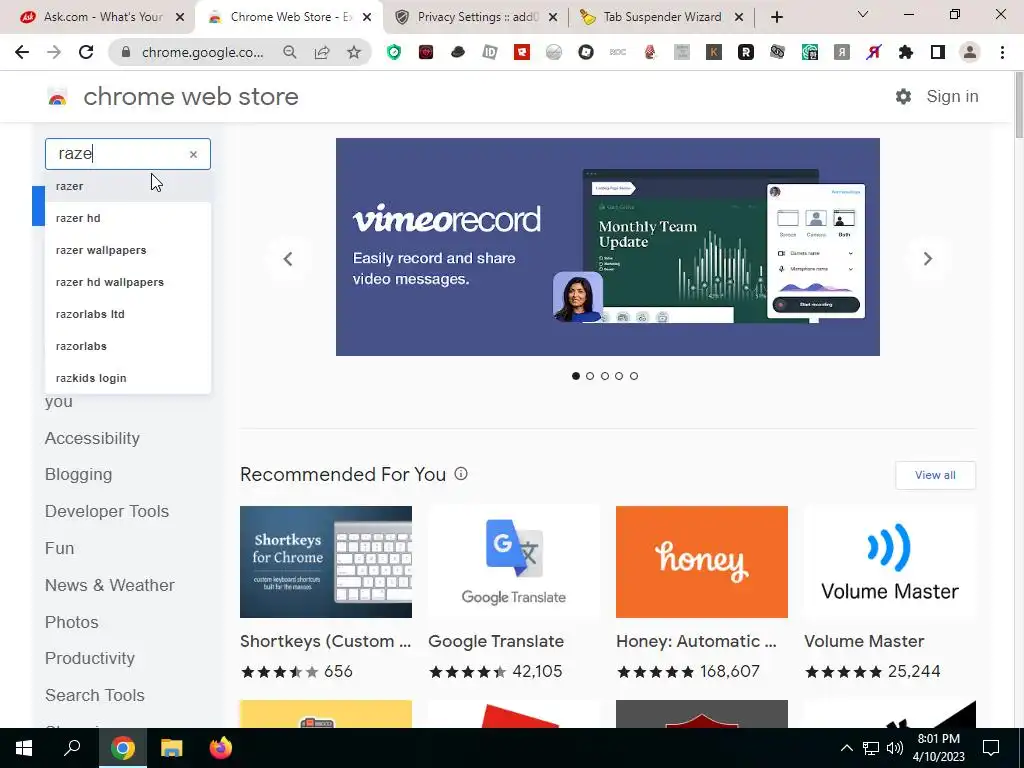The image size is (1024, 768).
Task: Click the black R extension icon
Action: (x=746, y=52)
